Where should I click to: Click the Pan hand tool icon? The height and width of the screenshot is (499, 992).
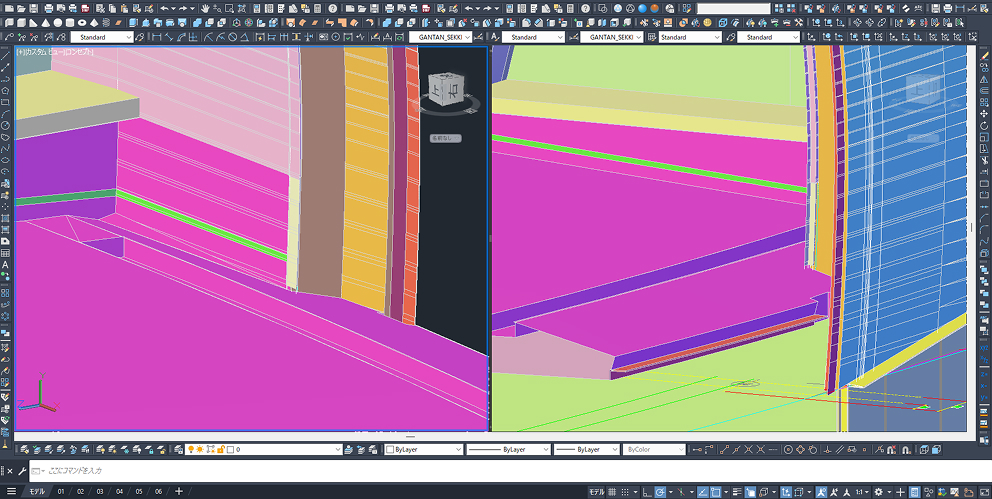click(x=205, y=8)
